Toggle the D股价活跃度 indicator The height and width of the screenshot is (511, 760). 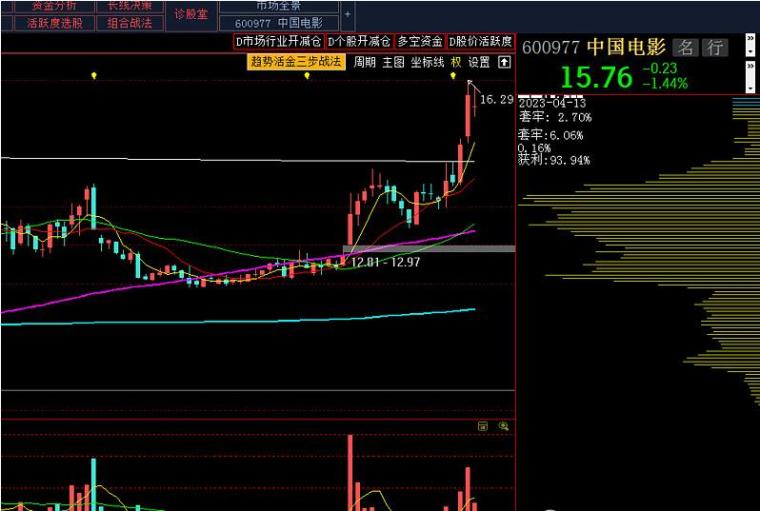(x=480, y=42)
